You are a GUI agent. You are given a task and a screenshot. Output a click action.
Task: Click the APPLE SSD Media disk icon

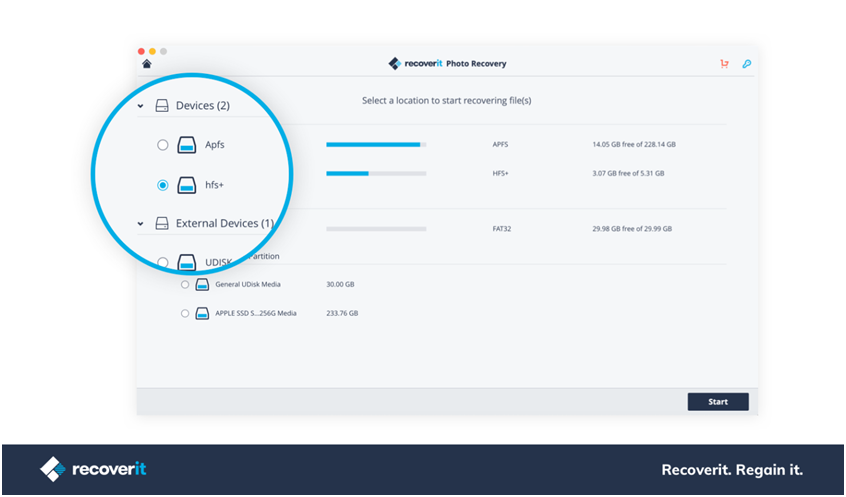click(x=202, y=314)
